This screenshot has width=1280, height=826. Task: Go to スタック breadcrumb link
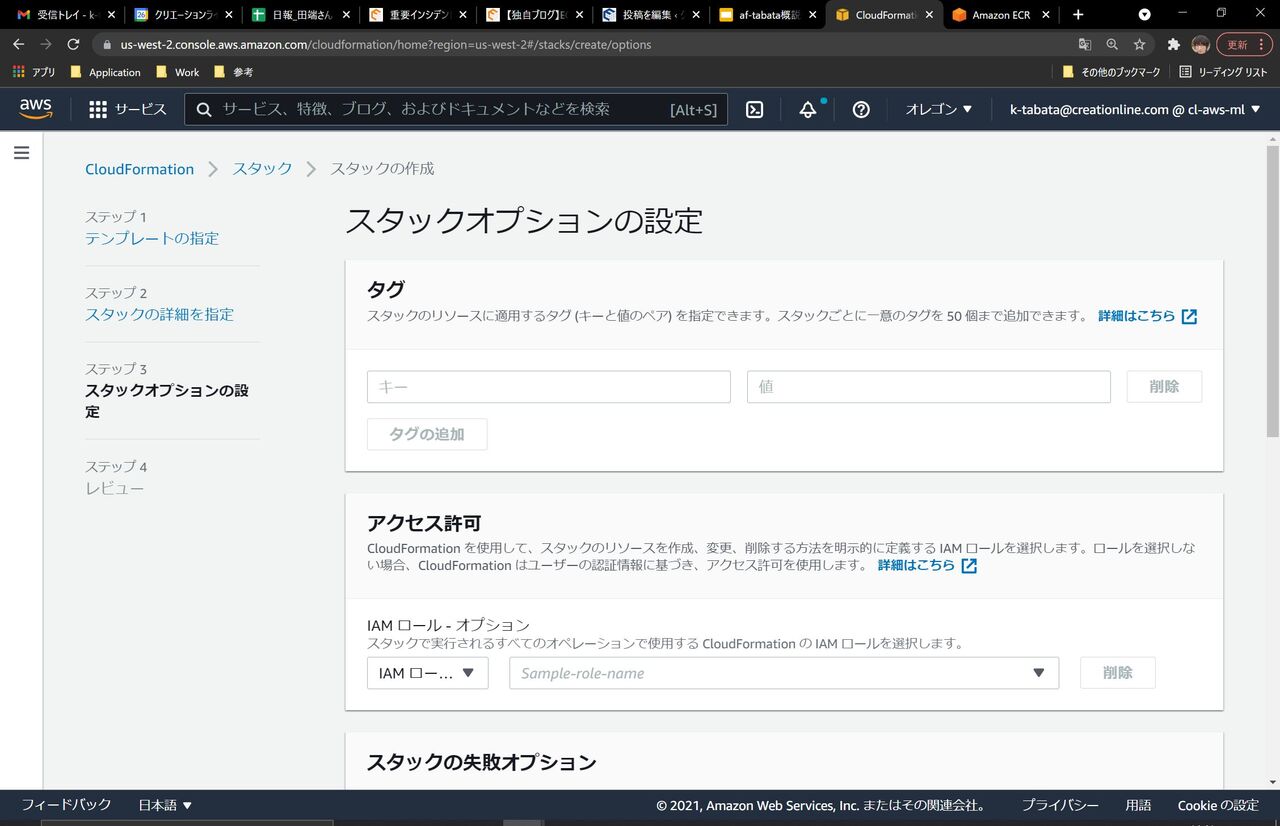[262, 169]
